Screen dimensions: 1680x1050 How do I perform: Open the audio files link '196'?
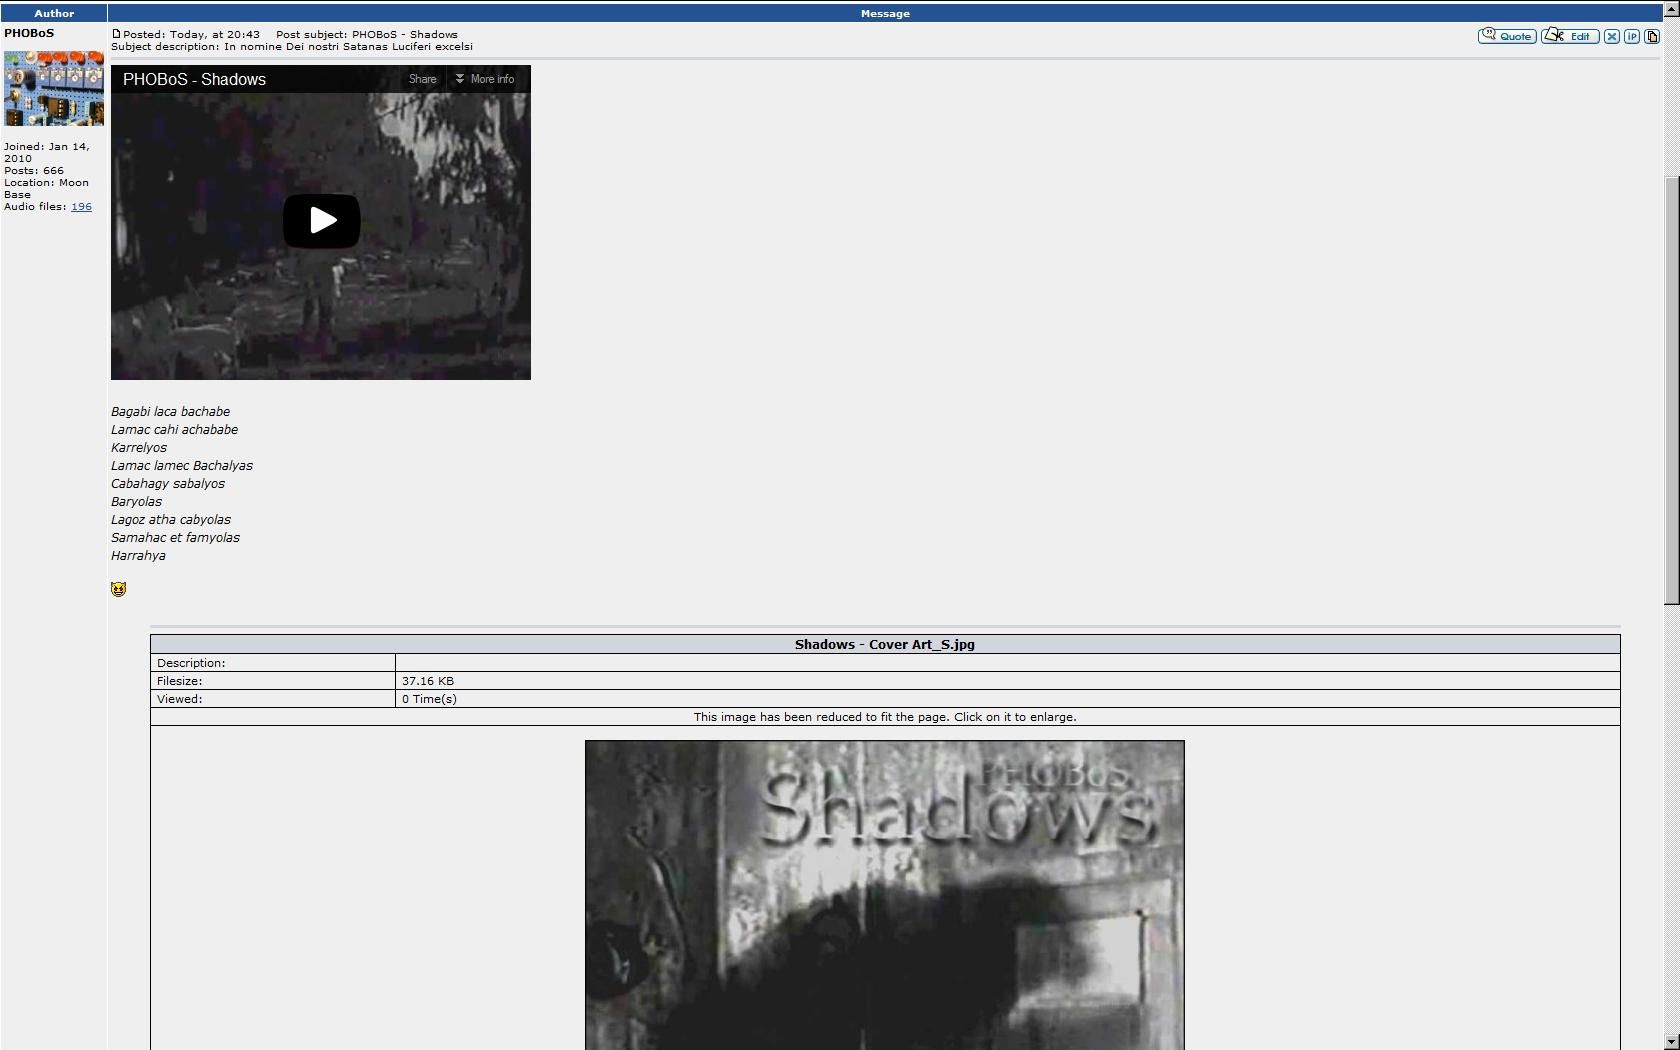[x=81, y=207]
